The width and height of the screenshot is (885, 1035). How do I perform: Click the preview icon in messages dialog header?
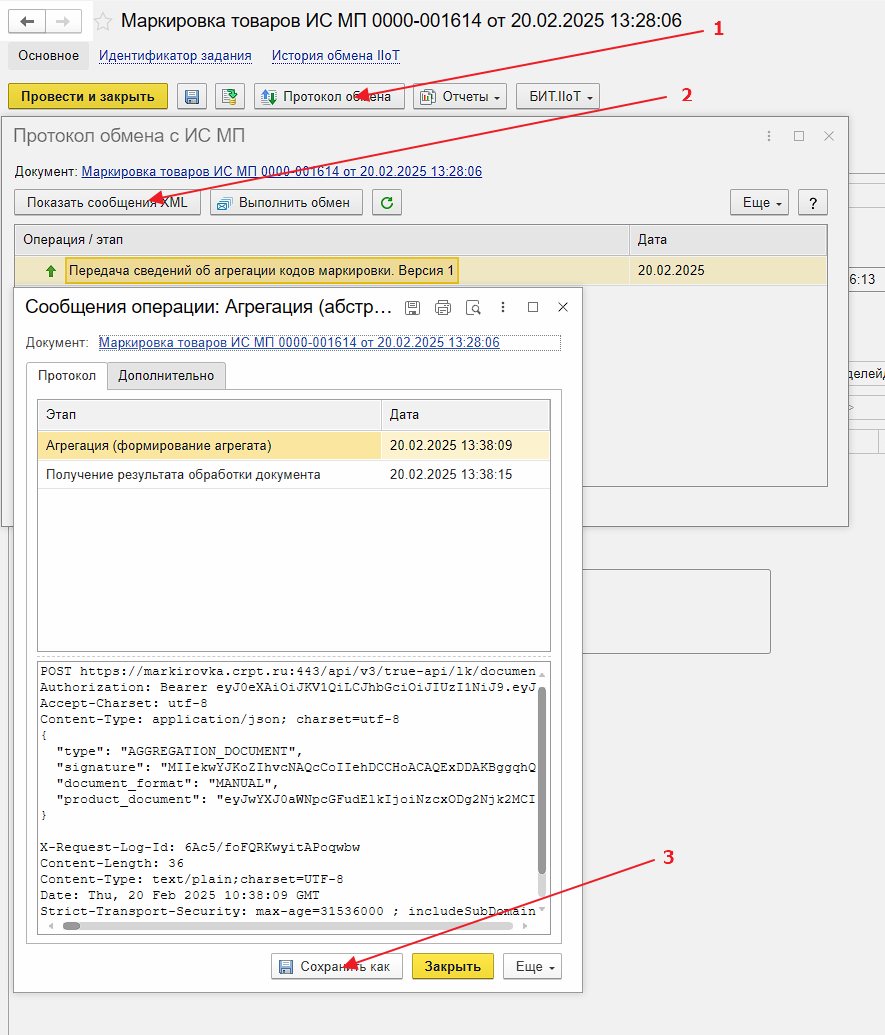point(473,308)
